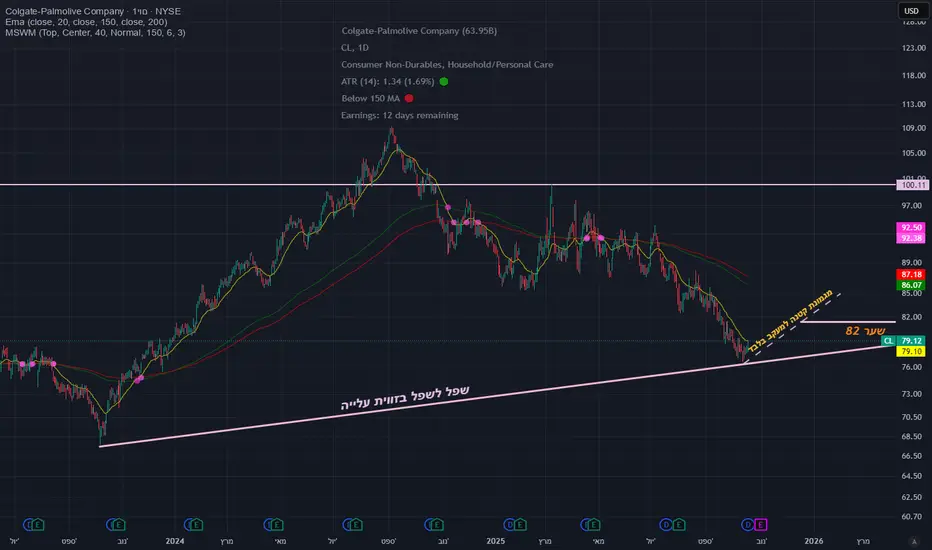Click the pink 92.38 price label

[911, 238]
